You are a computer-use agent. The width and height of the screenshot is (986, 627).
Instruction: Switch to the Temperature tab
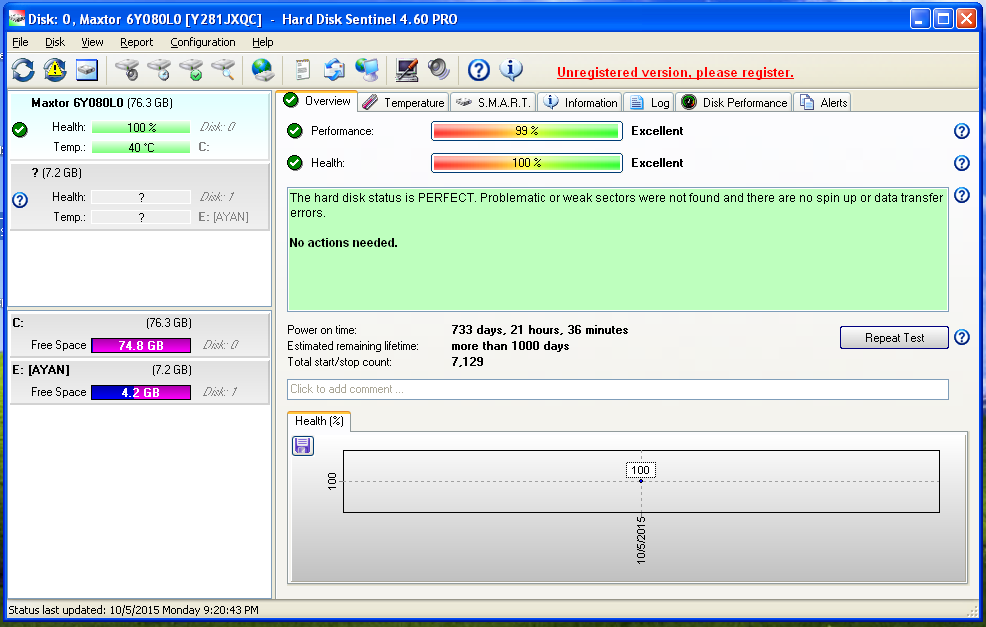click(x=403, y=102)
